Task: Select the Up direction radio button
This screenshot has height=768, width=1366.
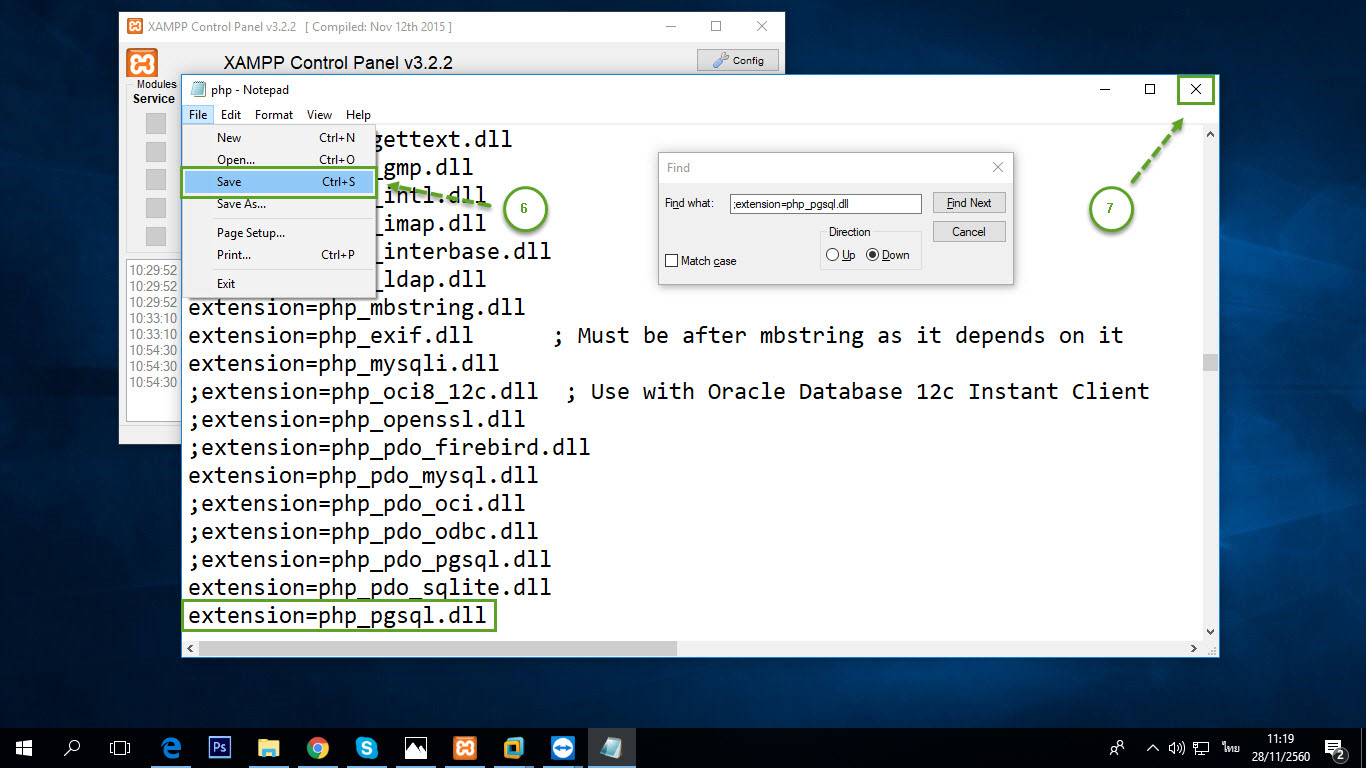Action: click(x=832, y=255)
